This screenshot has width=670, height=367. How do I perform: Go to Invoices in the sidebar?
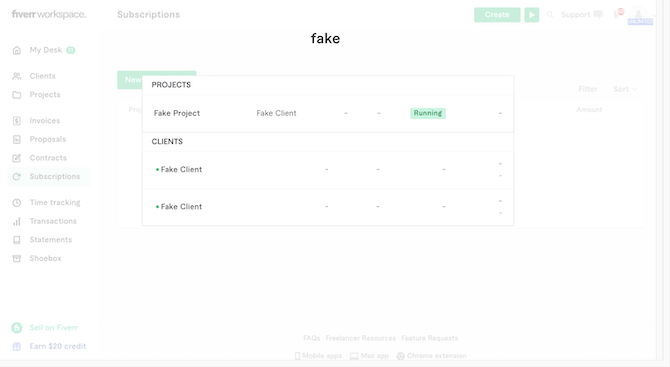[x=44, y=120]
